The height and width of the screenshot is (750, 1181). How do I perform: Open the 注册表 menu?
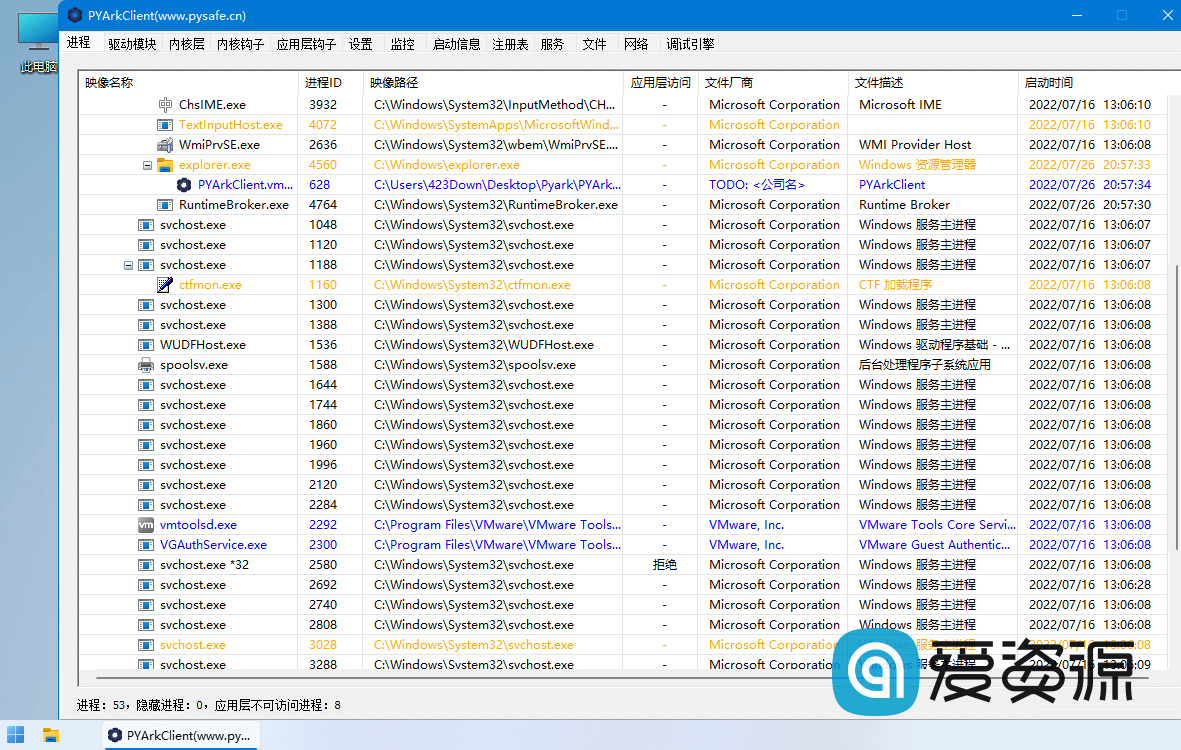508,43
